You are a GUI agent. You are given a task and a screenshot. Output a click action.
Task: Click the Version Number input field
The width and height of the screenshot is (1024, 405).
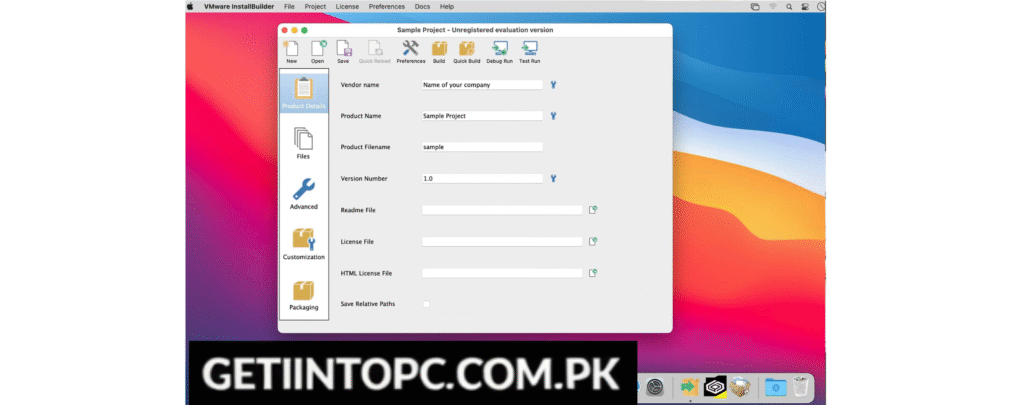tap(482, 178)
